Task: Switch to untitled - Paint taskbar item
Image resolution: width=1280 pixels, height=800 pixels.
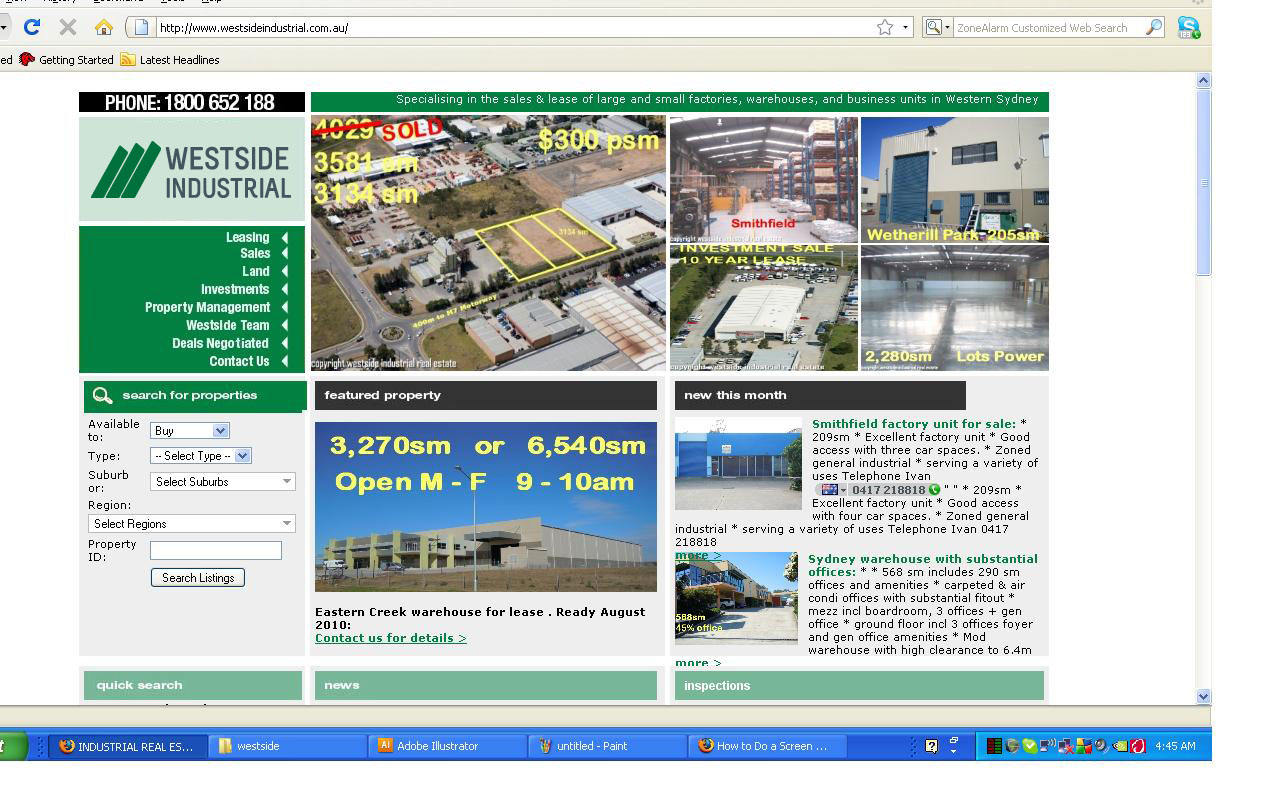Action: pos(607,746)
